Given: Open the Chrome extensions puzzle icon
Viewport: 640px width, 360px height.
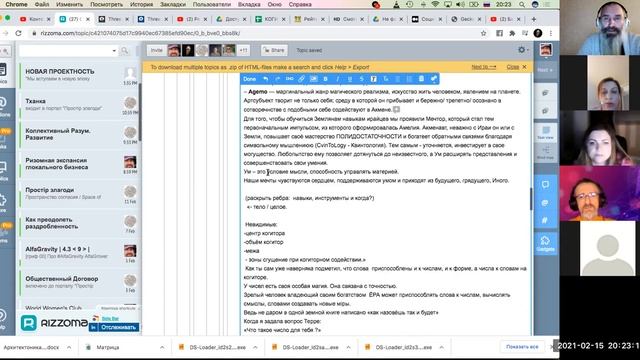Looking at the screenshot, I should point(512,33).
